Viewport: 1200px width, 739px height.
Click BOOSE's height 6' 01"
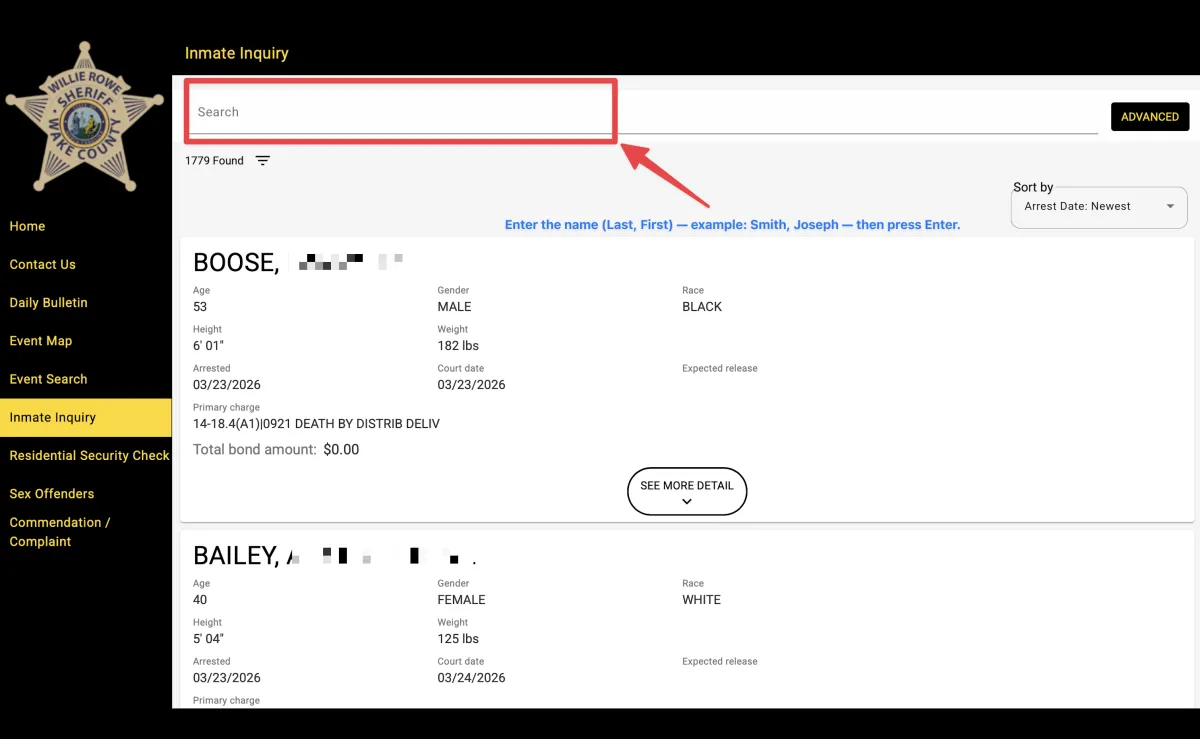point(208,346)
